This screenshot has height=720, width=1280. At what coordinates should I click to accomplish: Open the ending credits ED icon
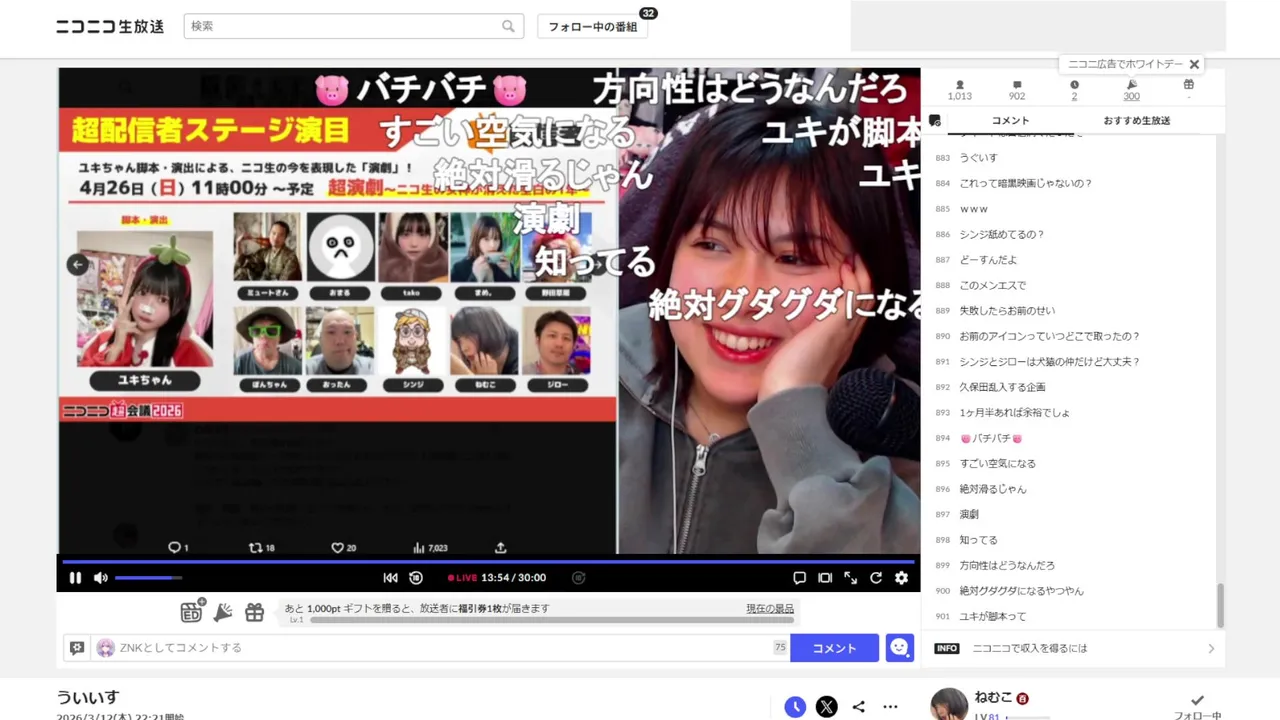pyautogui.click(x=192, y=611)
